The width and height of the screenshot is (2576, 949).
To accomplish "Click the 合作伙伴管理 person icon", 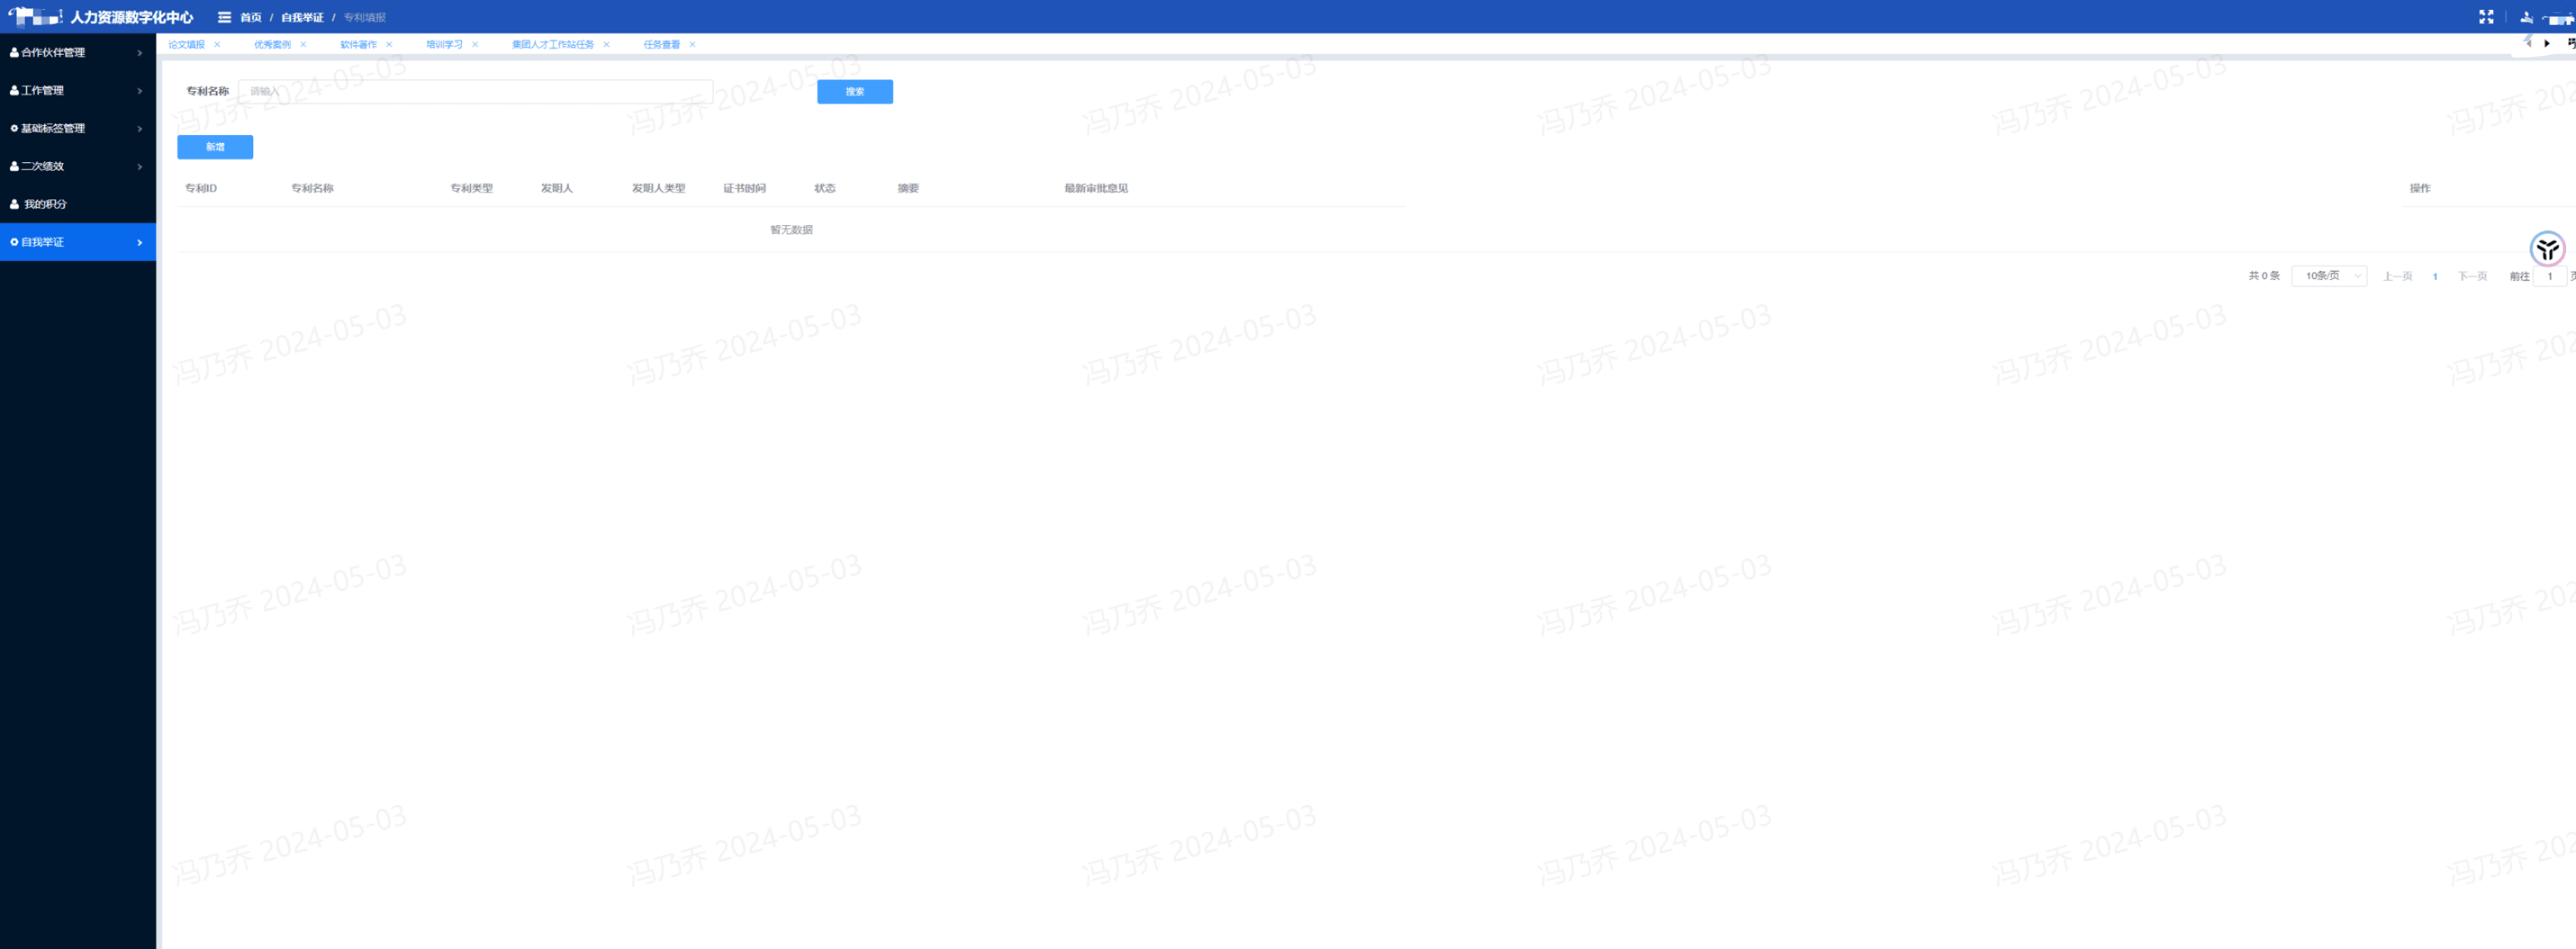I will pyautogui.click(x=14, y=53).
